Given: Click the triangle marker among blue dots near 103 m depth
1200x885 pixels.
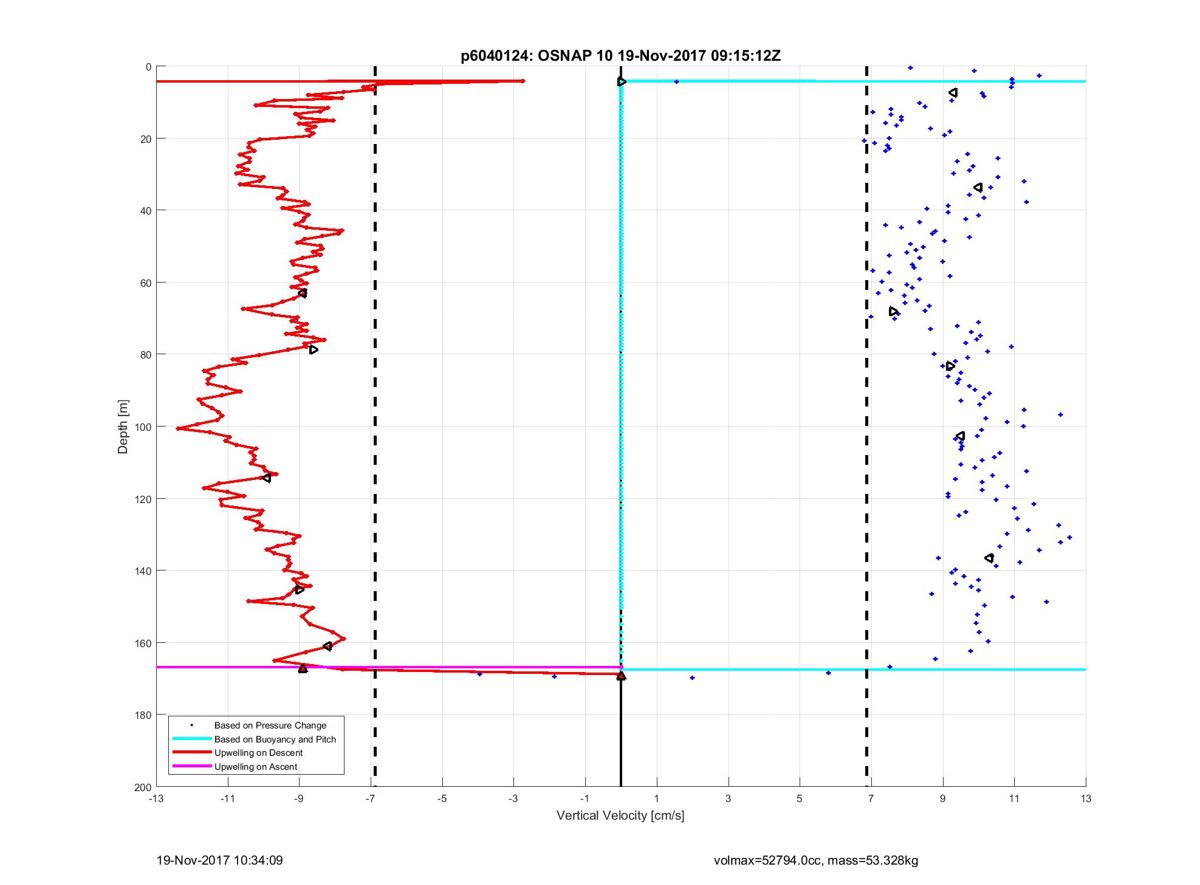Looking at the screenshot, I should coord(960,436).
